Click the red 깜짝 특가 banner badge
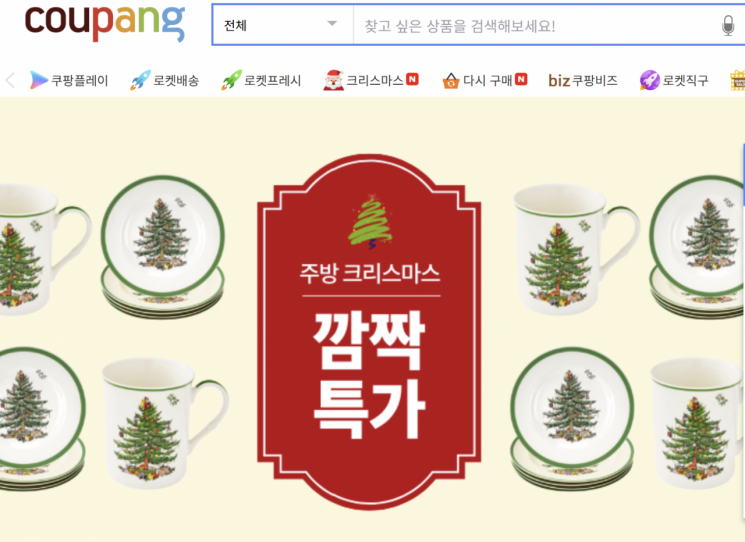Screen dimensions: 745x542 pyautogui.click(x=369, y=332)
